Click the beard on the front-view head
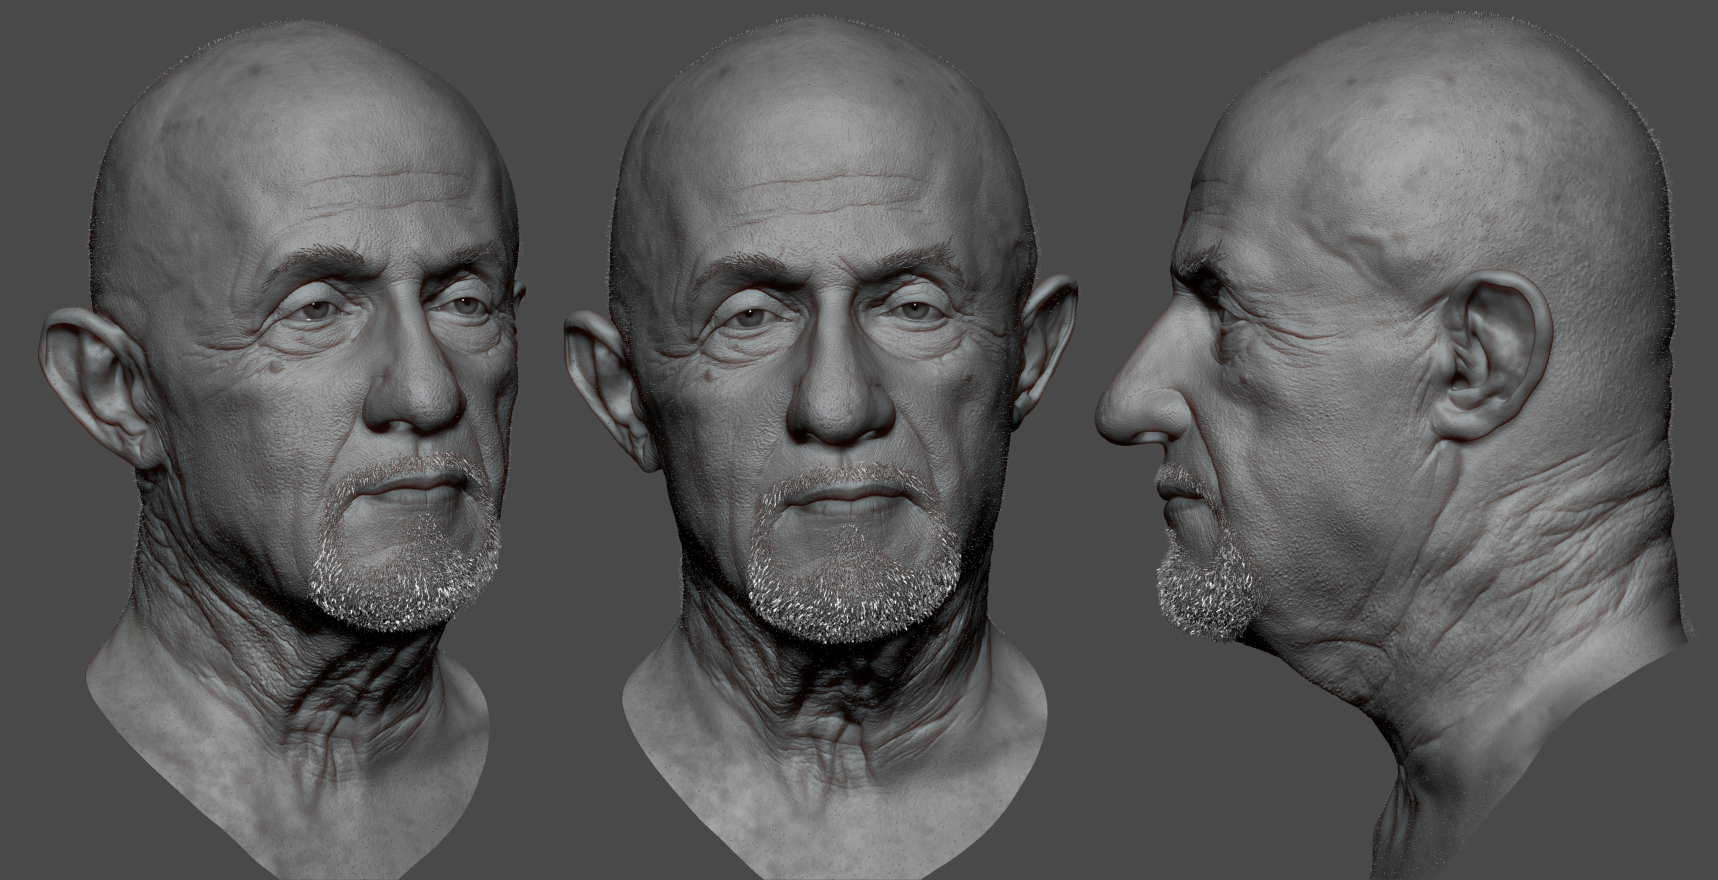 coord(855,568)
